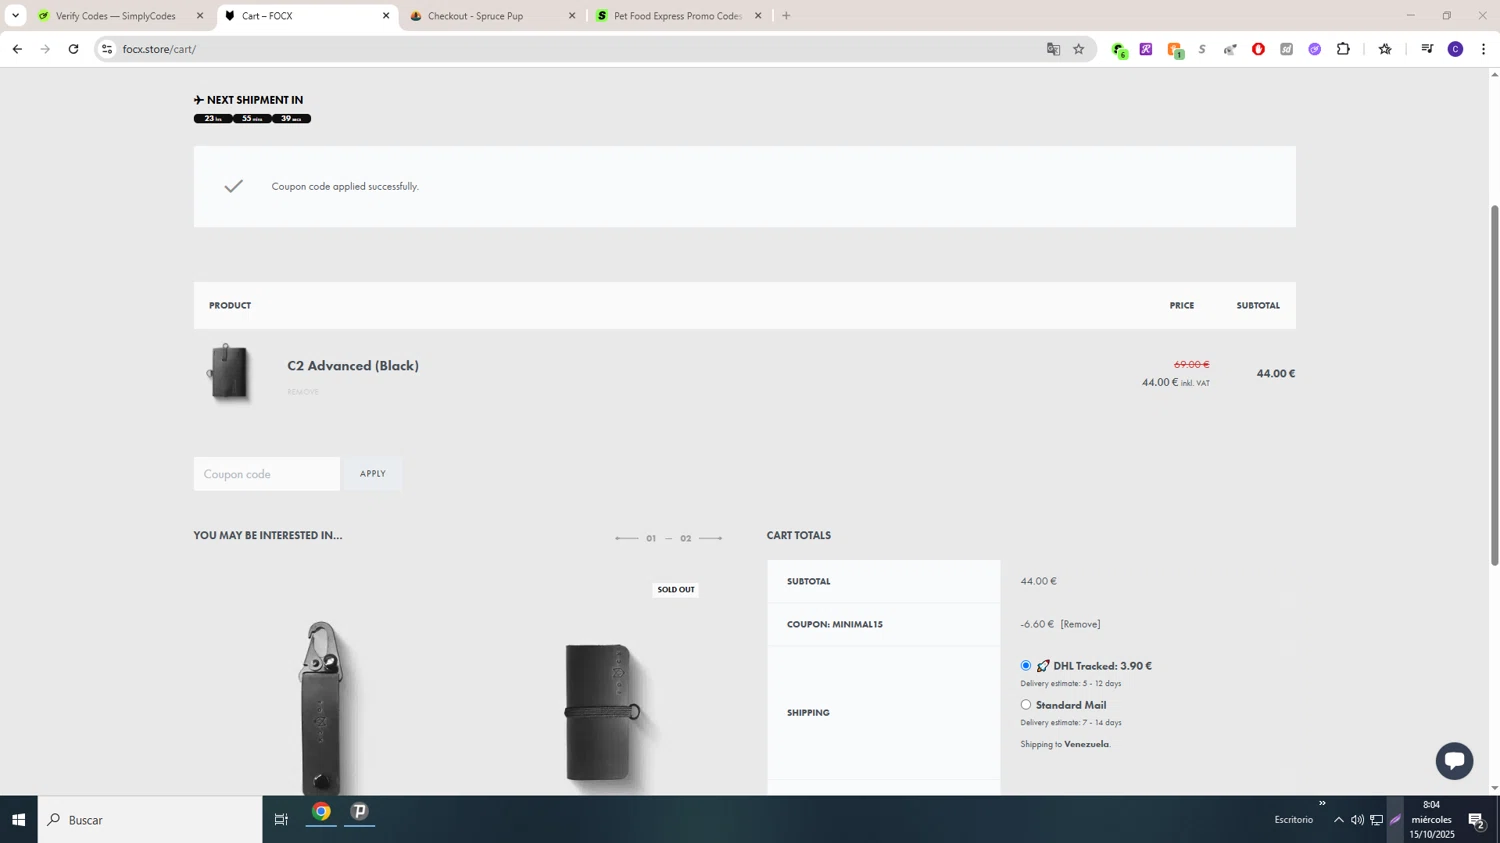Open the gray S extension icon
This screenshot has width=1500, height=843.
pyautogui.click(x=1202, y=49)
